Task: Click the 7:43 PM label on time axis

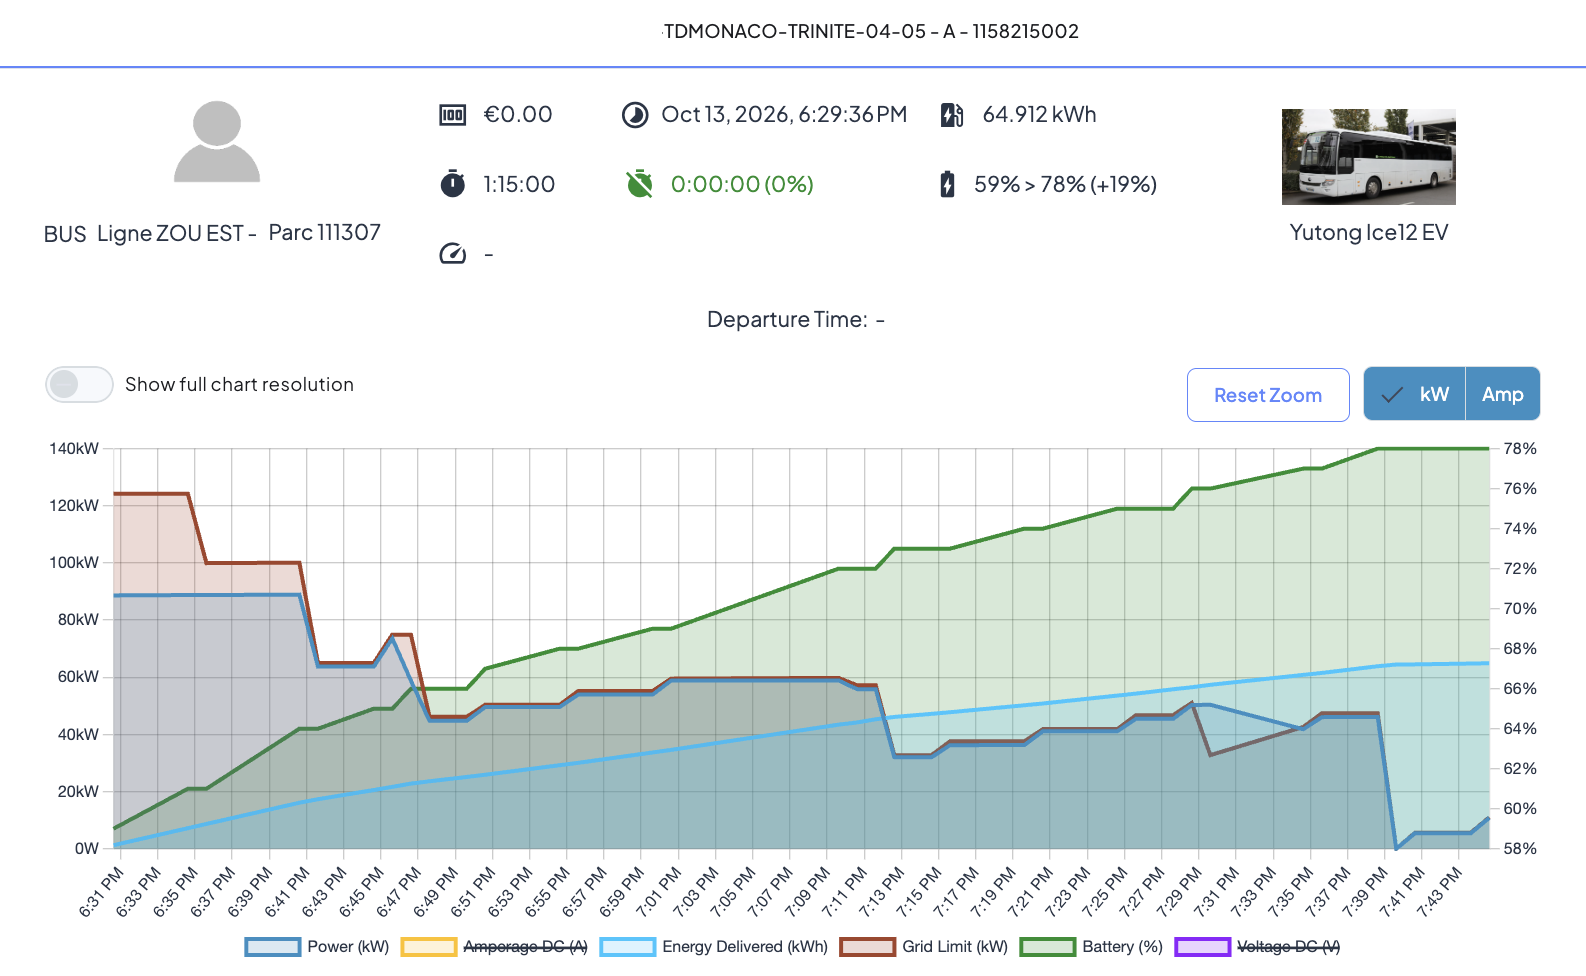Action: click(x=1440, y=892)
